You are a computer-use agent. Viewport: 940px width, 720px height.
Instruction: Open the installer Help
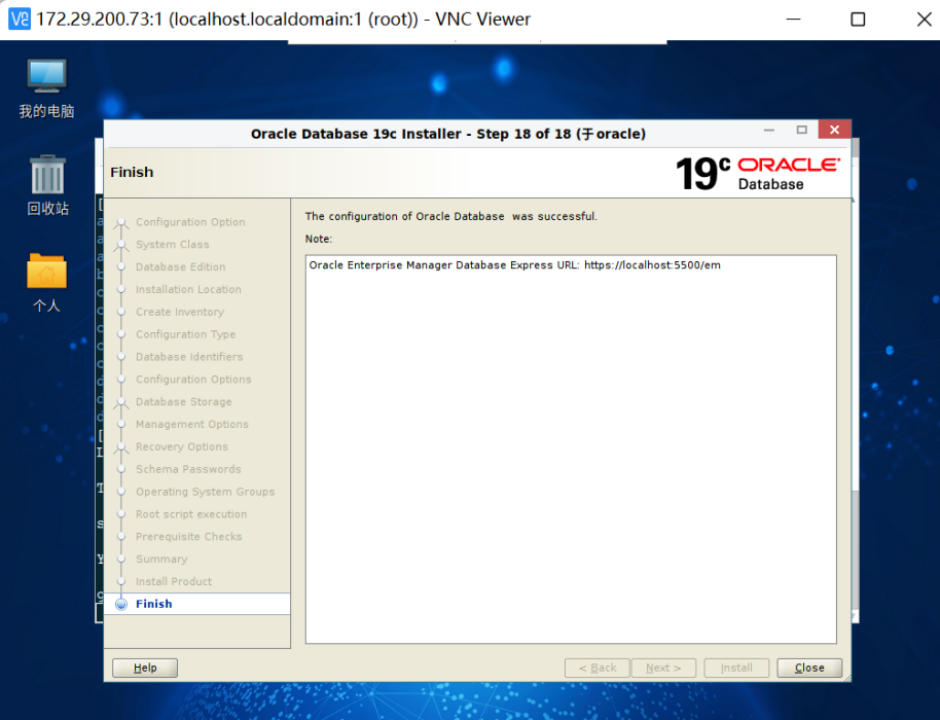click(144, 667)
